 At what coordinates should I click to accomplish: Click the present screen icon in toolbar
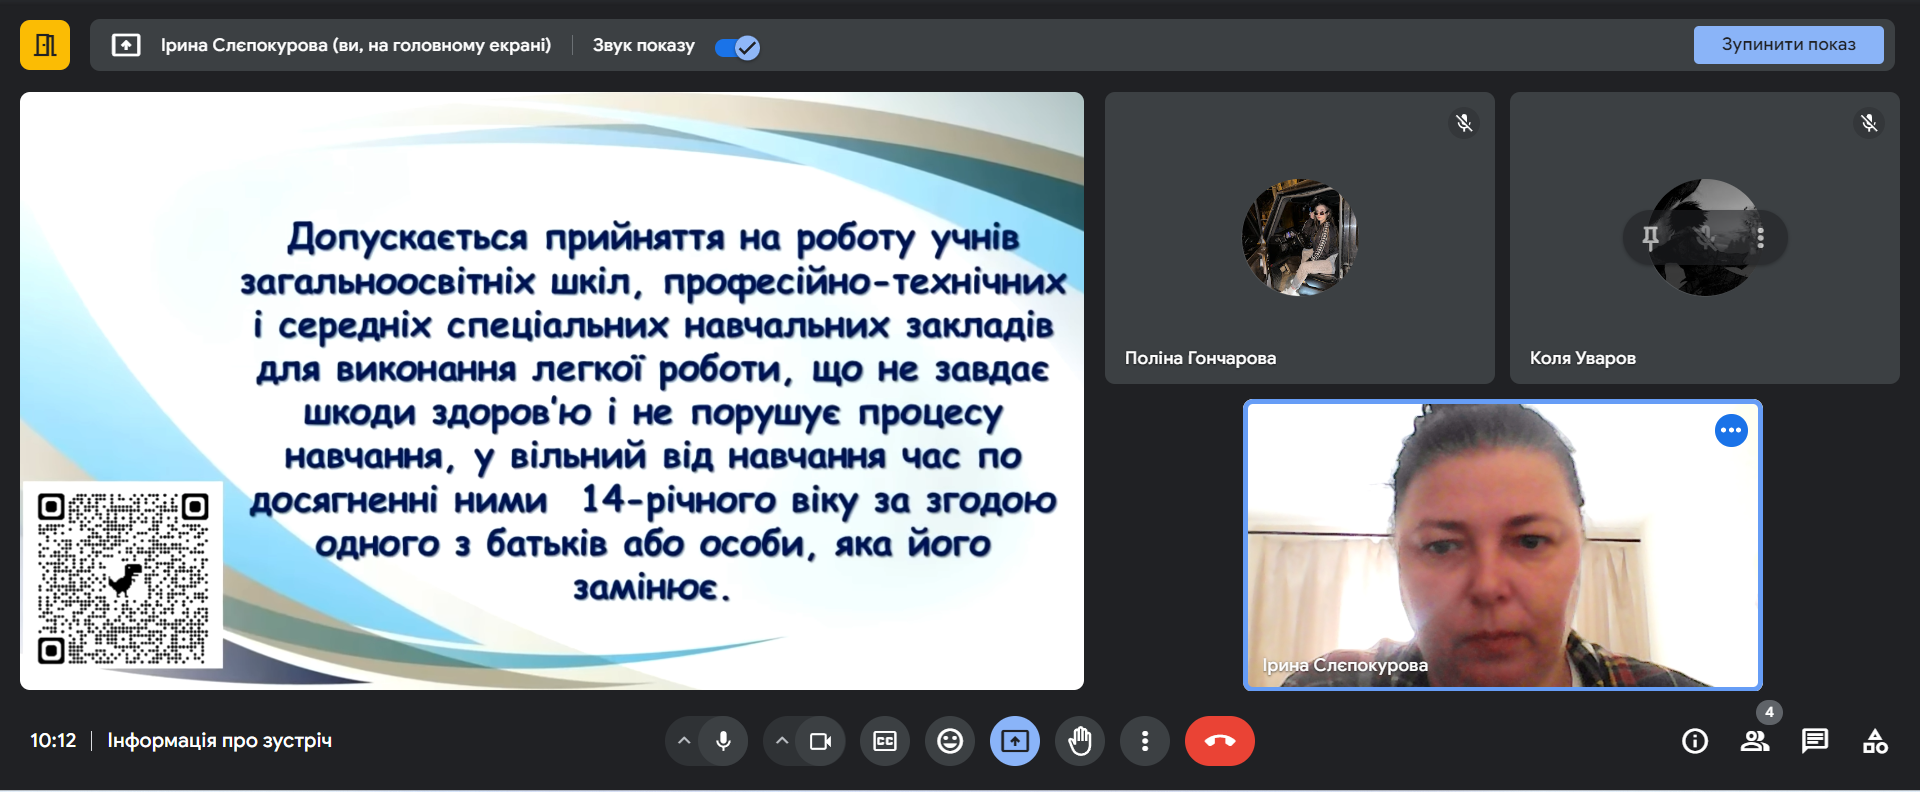[1015, 741]
